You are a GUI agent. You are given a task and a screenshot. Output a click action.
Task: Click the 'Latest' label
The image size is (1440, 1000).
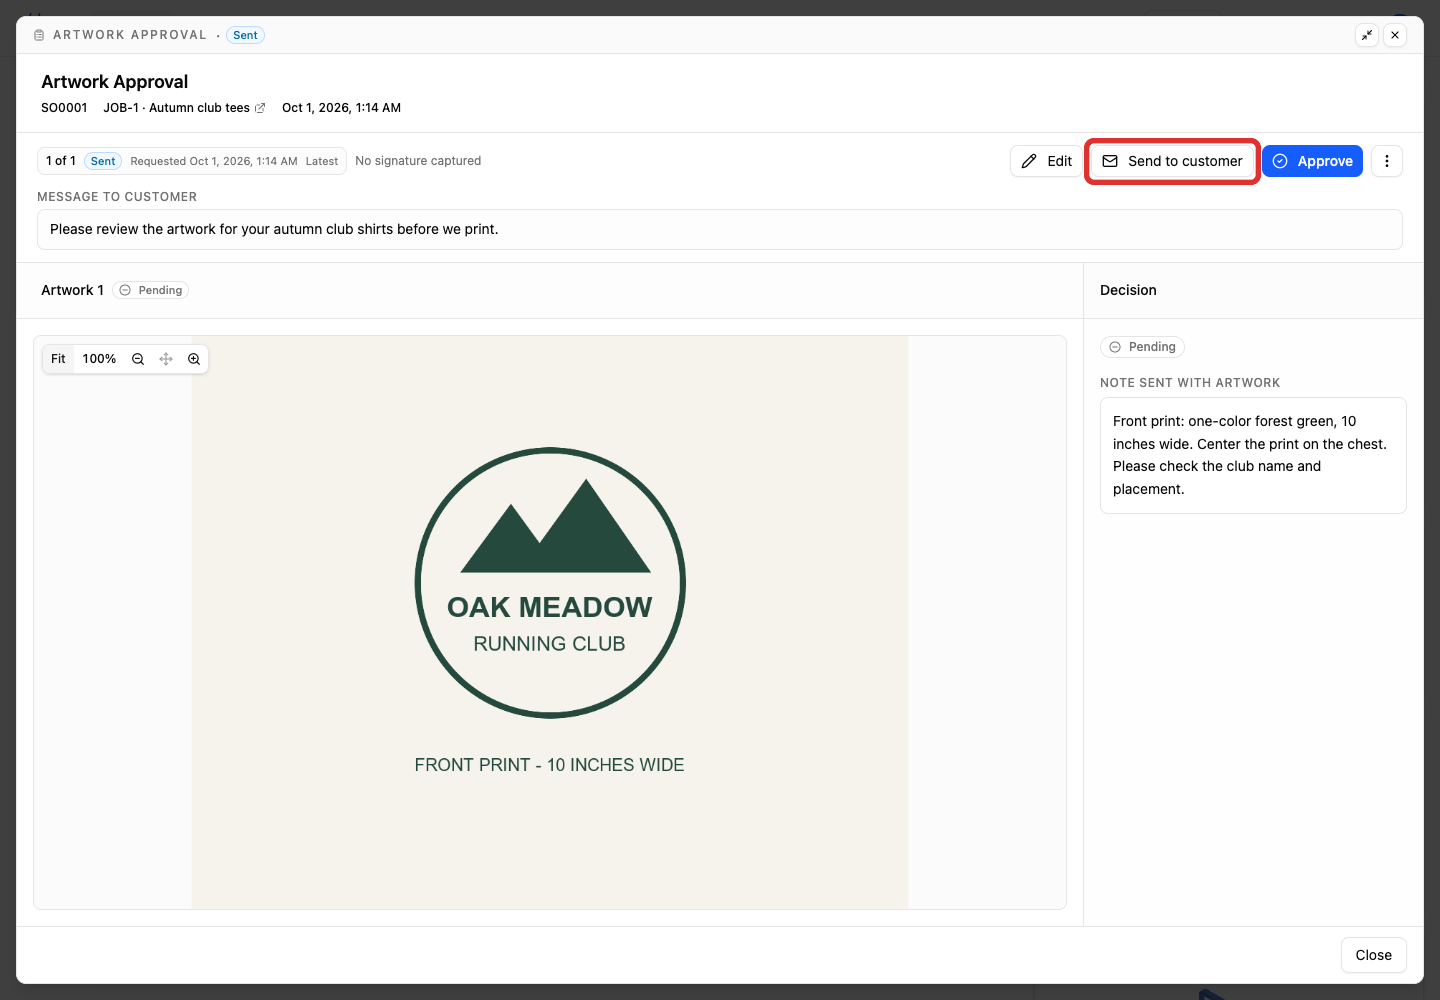322,161
